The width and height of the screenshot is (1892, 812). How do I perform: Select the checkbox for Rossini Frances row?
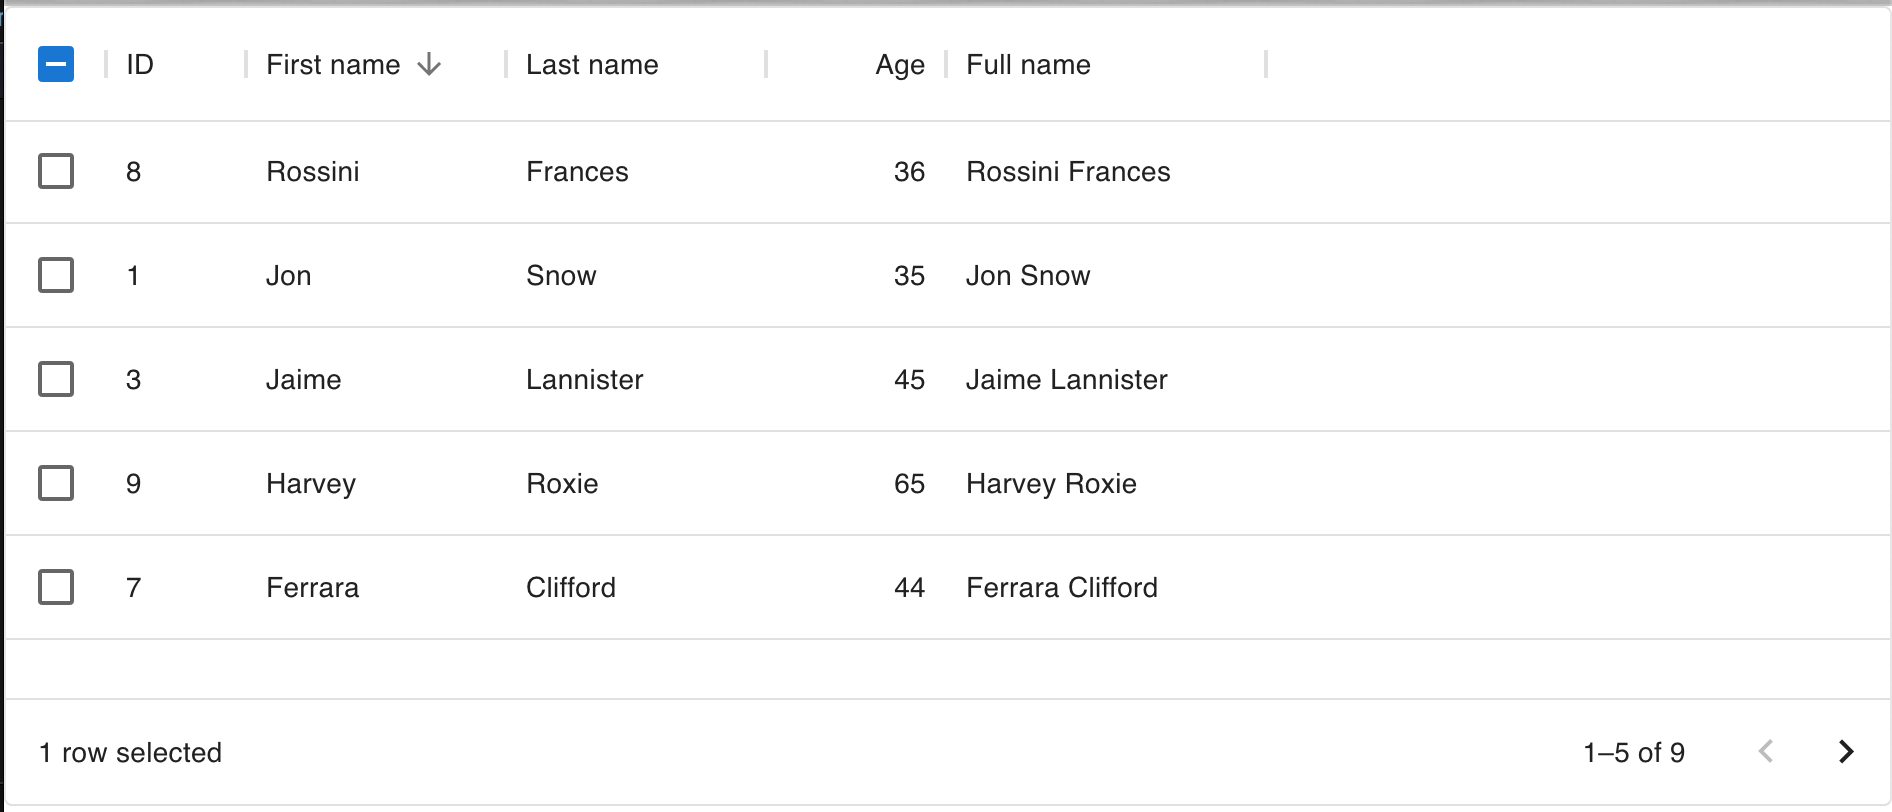click(56, 171)
